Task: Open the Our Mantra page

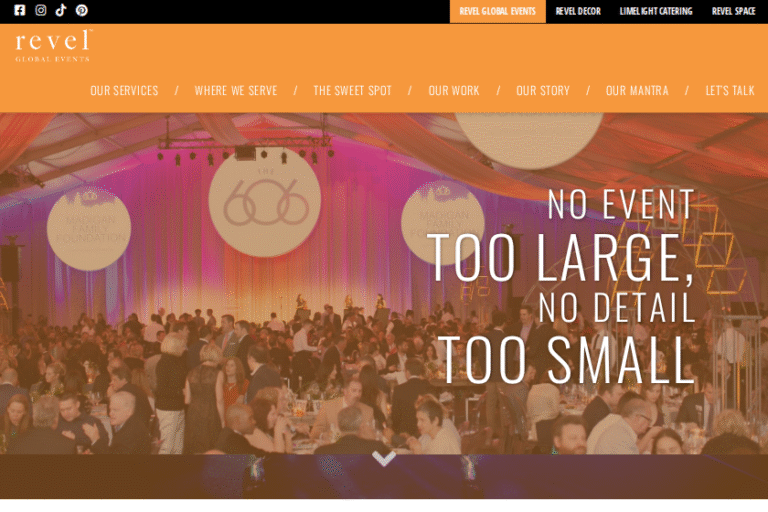Action: (637, 91)
